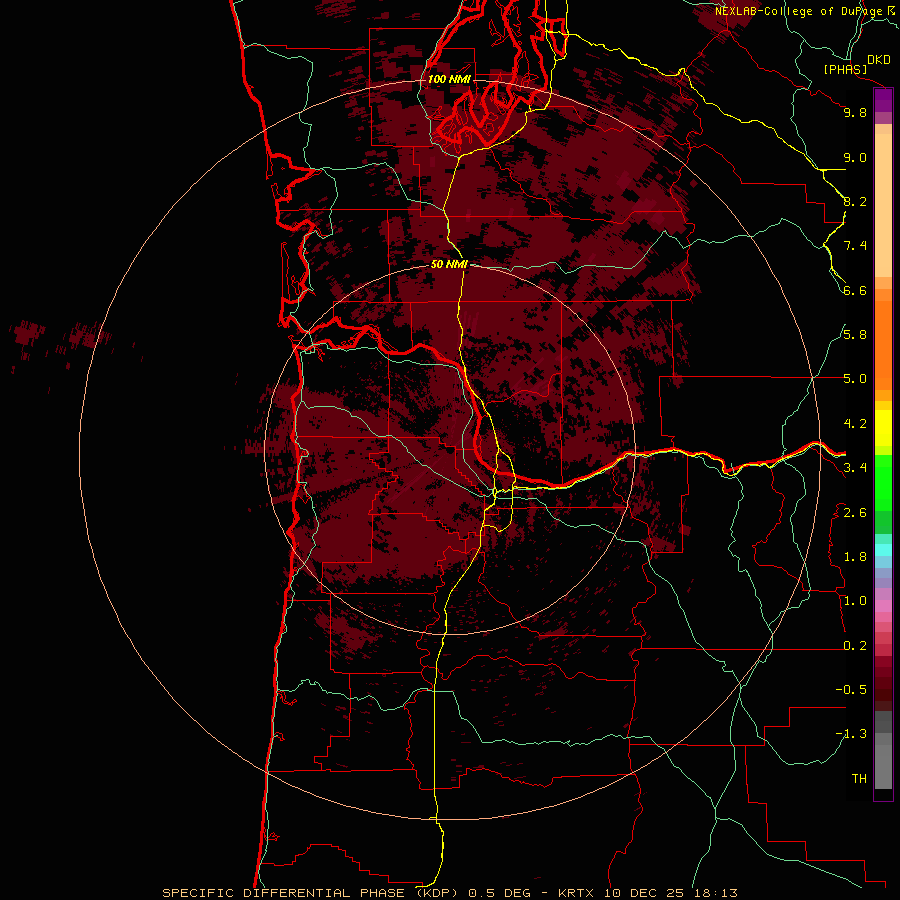Click the 5.0 scale value
This screenshot has height=900, width=900.
(x=855, y=379)
